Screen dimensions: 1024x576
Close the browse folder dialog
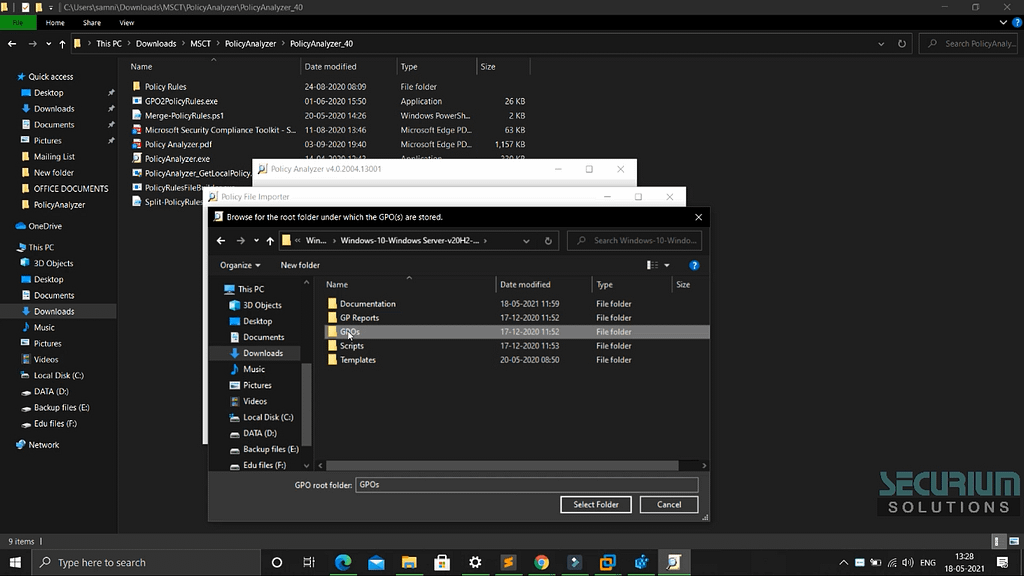(698, 217)
